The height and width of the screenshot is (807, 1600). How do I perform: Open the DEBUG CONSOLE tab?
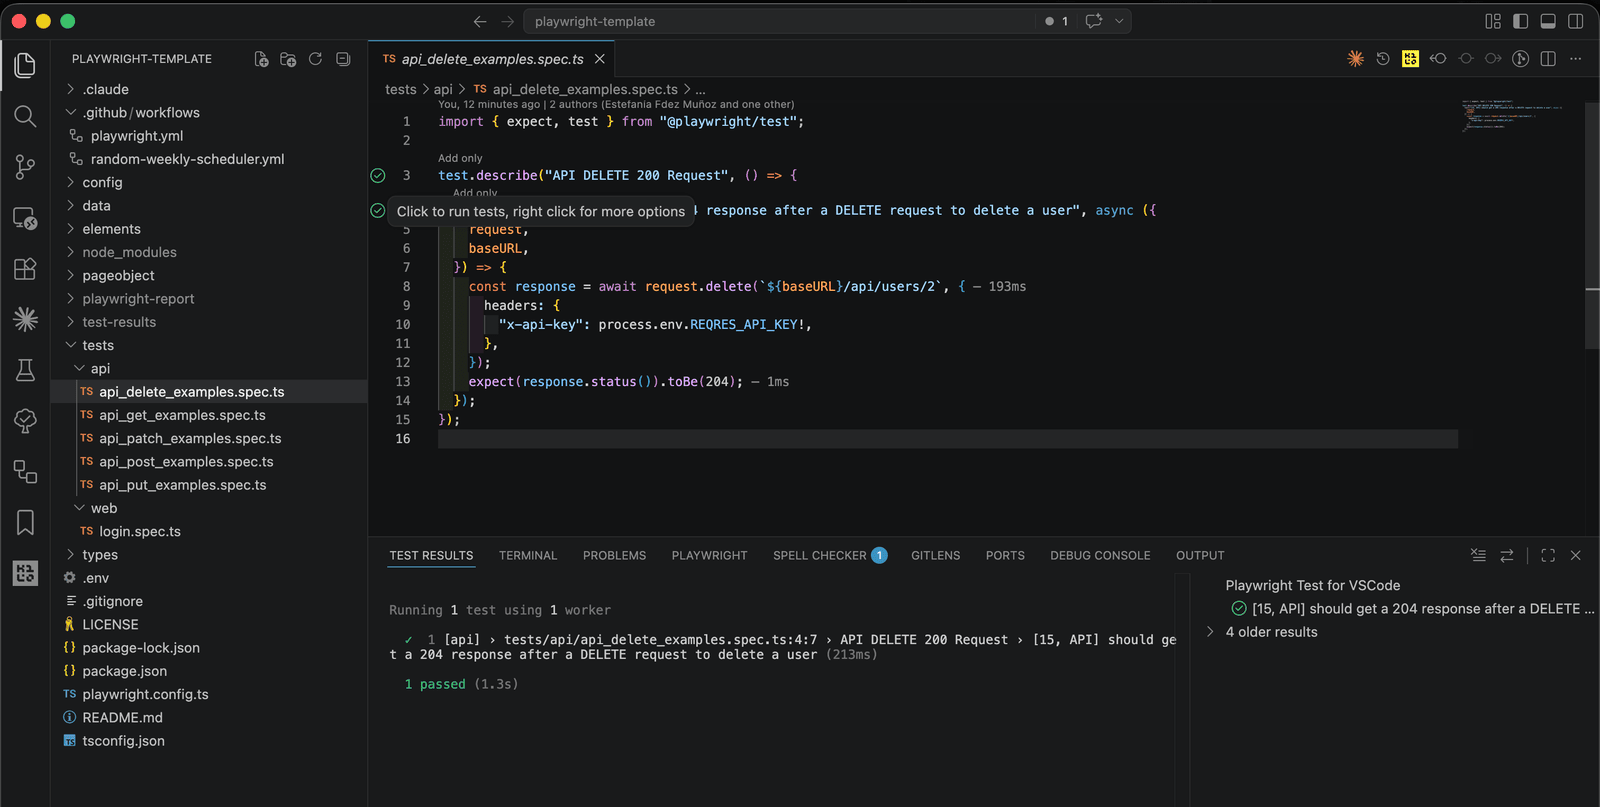1100,555
